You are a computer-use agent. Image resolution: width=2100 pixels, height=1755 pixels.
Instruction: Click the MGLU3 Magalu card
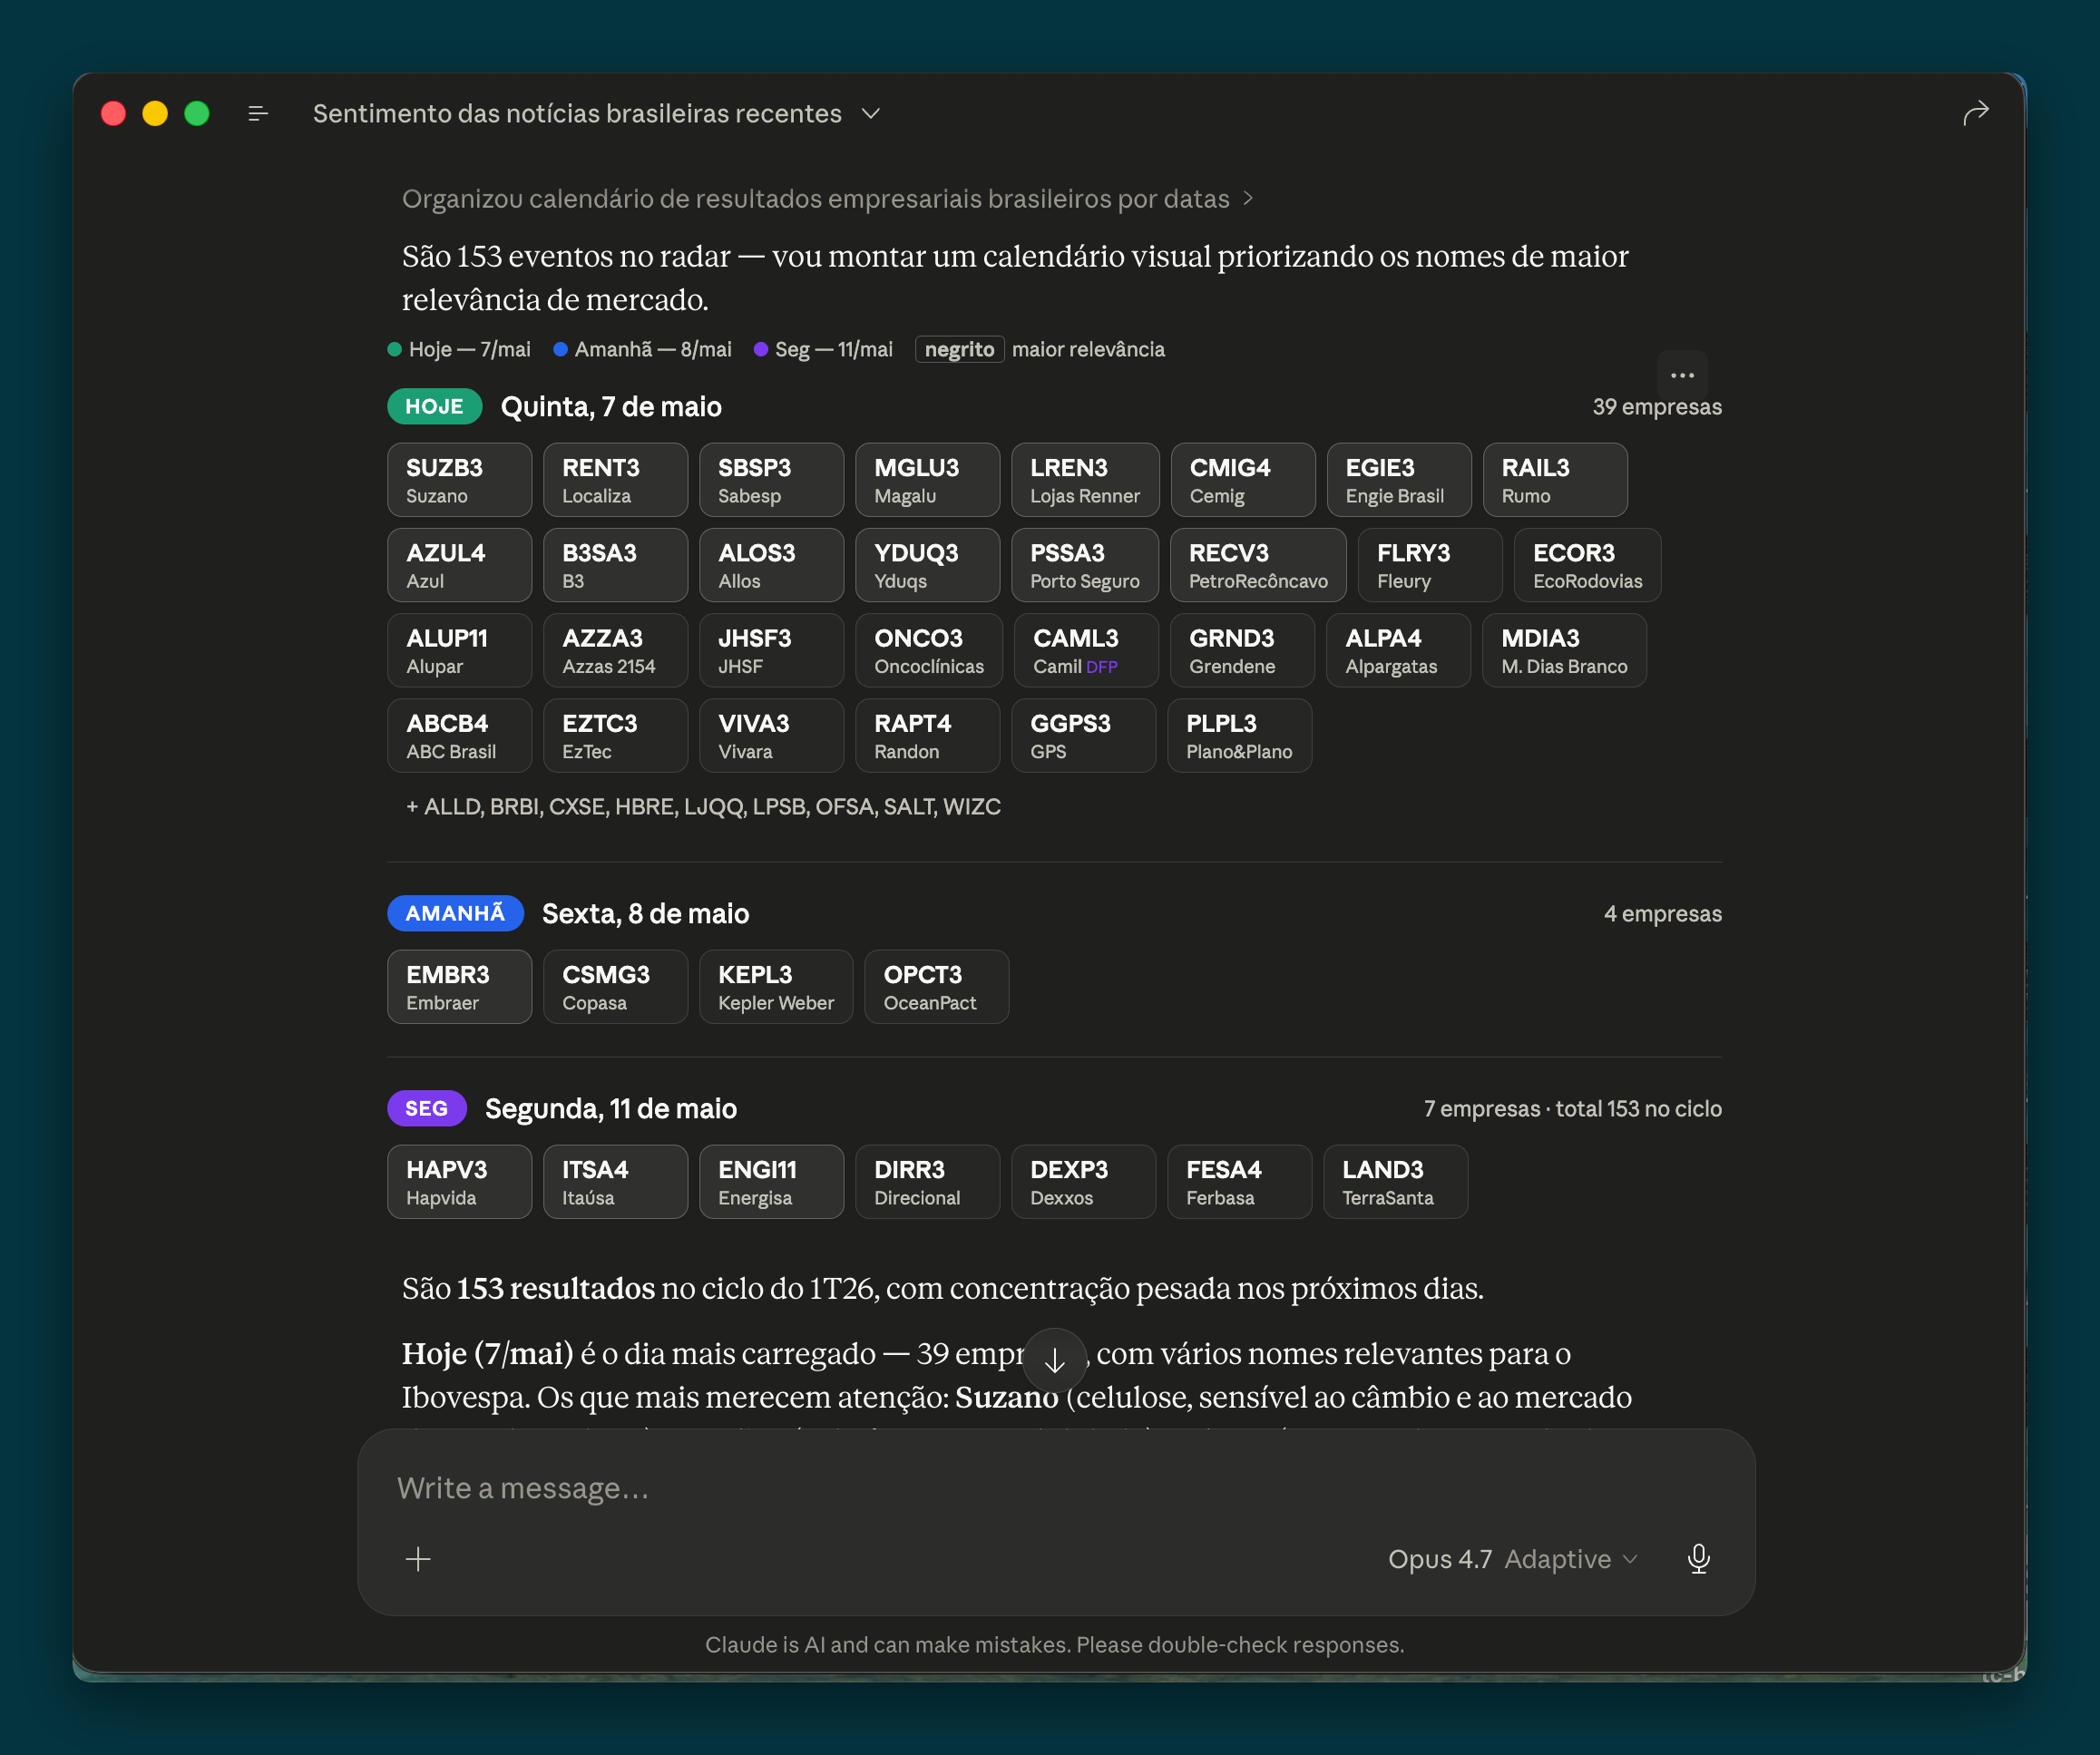tap(927, 480)
